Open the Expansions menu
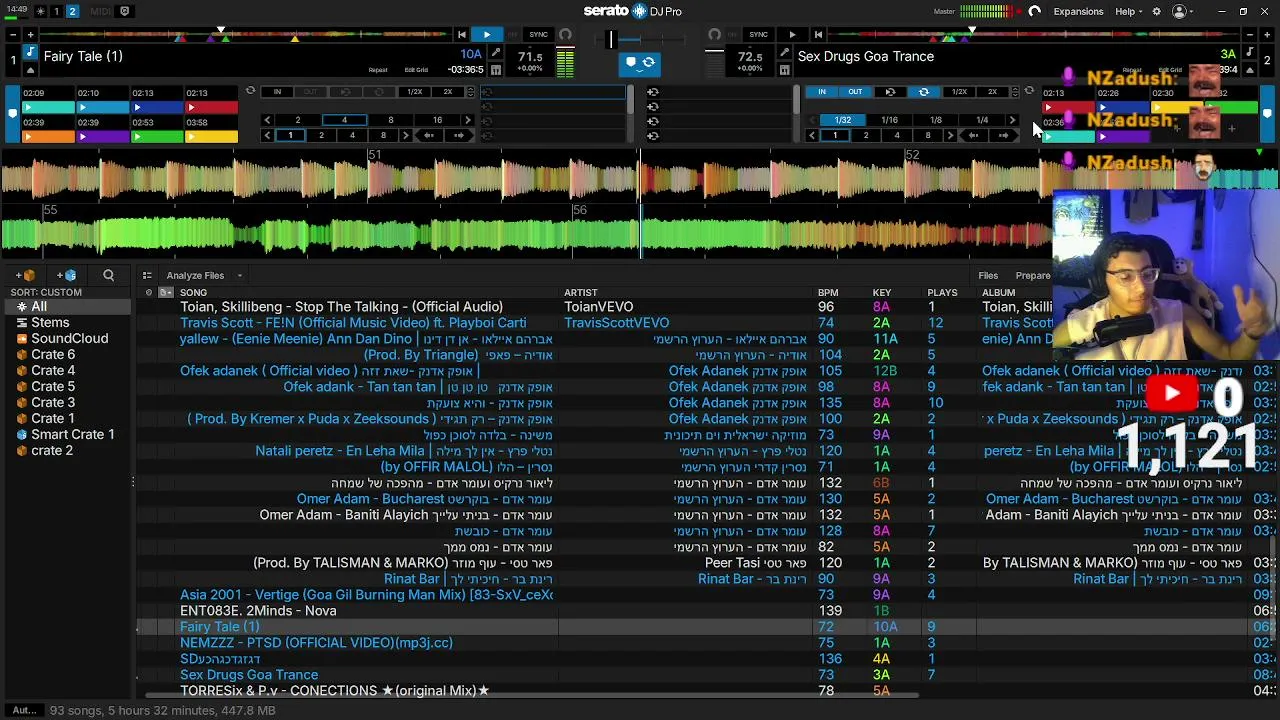This screenshot has height=720, width=1280. tap(1078, 11)
